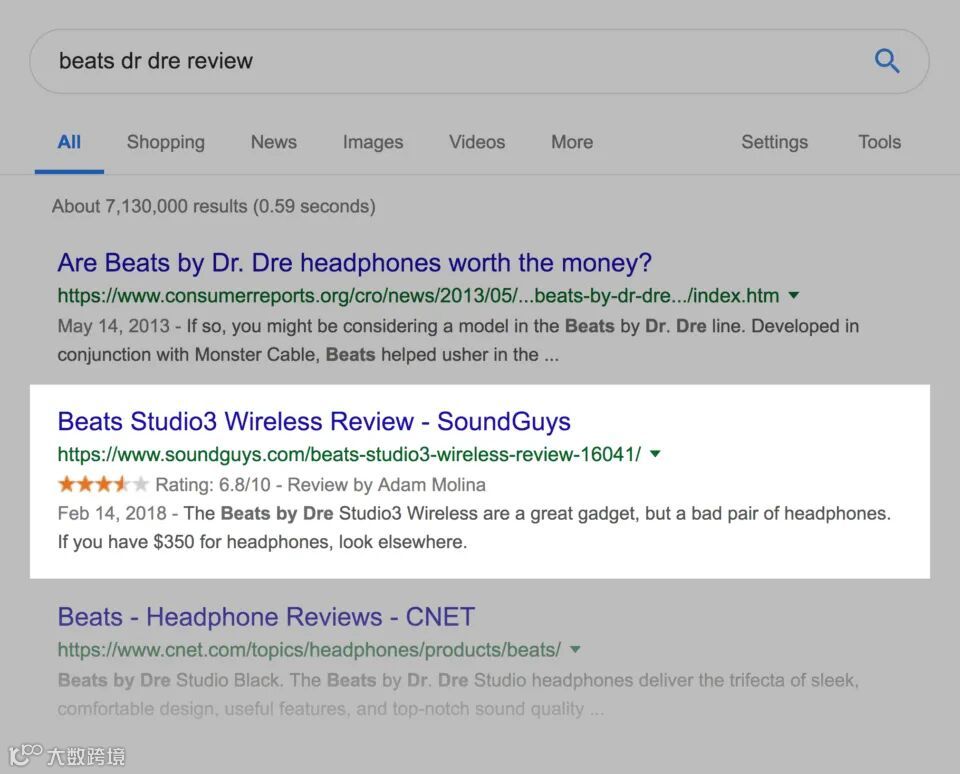Click the blue search magnifier icon
The height and width of the screenshot is (774, 960).
pos(887,61)
